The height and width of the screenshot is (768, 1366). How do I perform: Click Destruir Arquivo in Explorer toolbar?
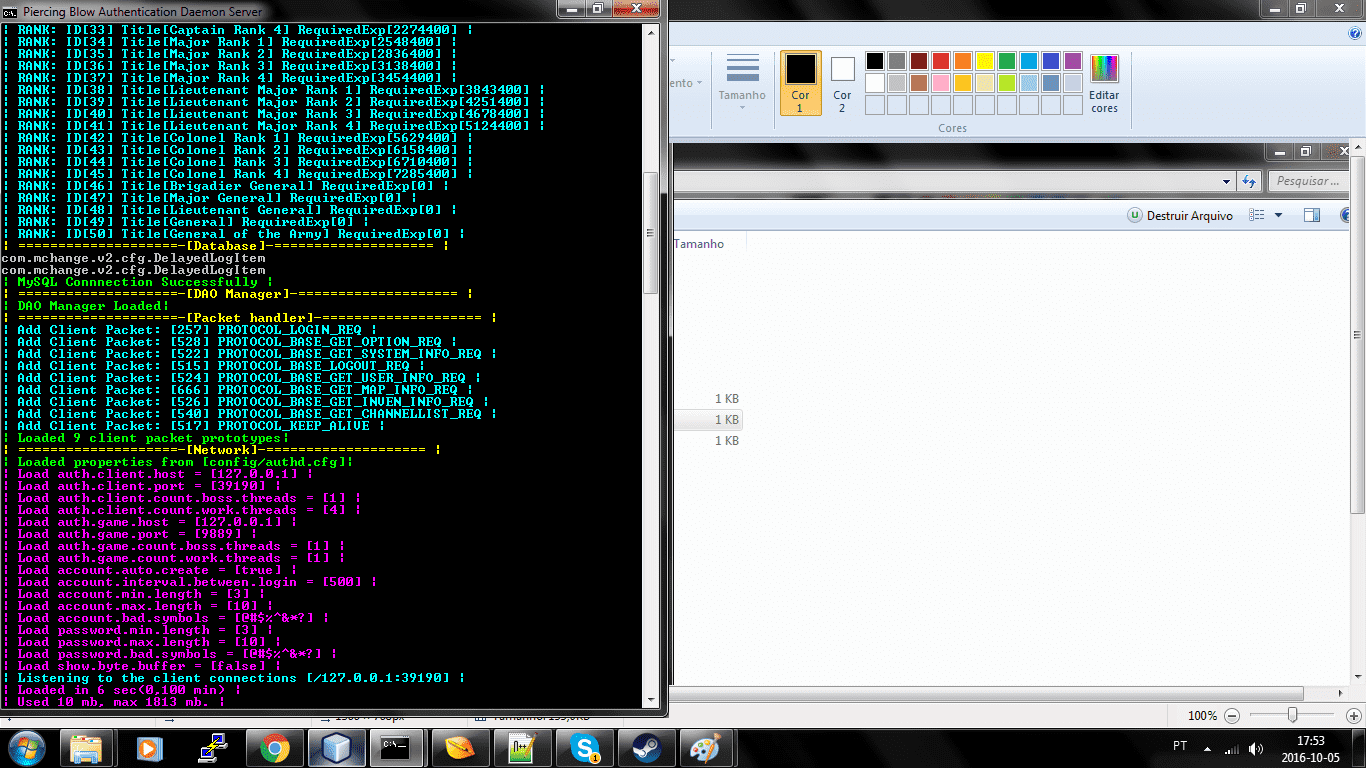point(1180,216)
